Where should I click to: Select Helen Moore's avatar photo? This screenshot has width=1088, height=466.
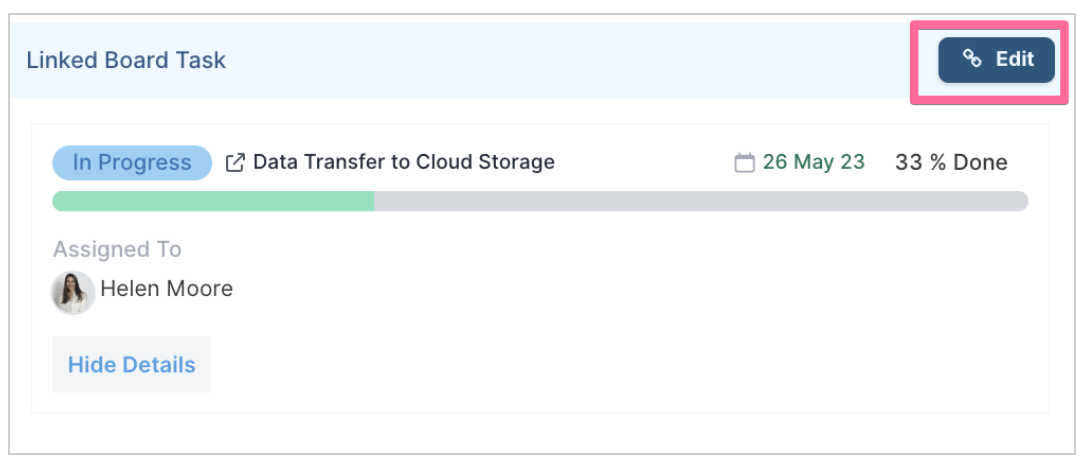click(73, 292)
